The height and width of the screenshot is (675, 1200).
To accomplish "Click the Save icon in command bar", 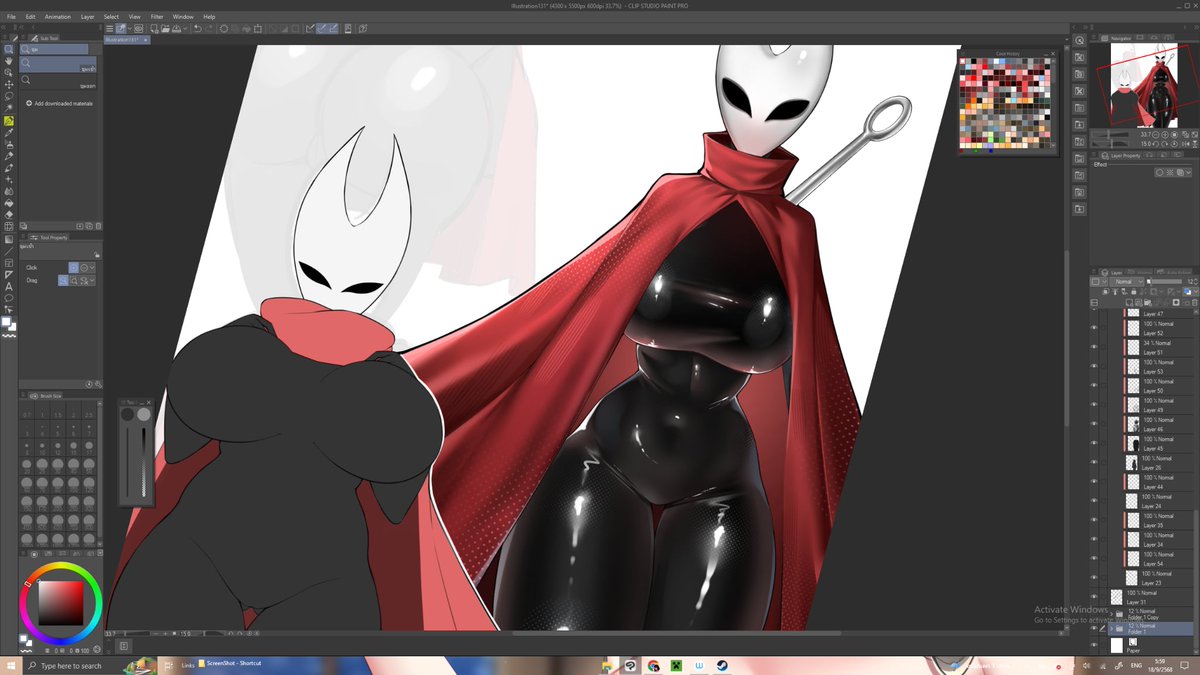I will 175,29.
